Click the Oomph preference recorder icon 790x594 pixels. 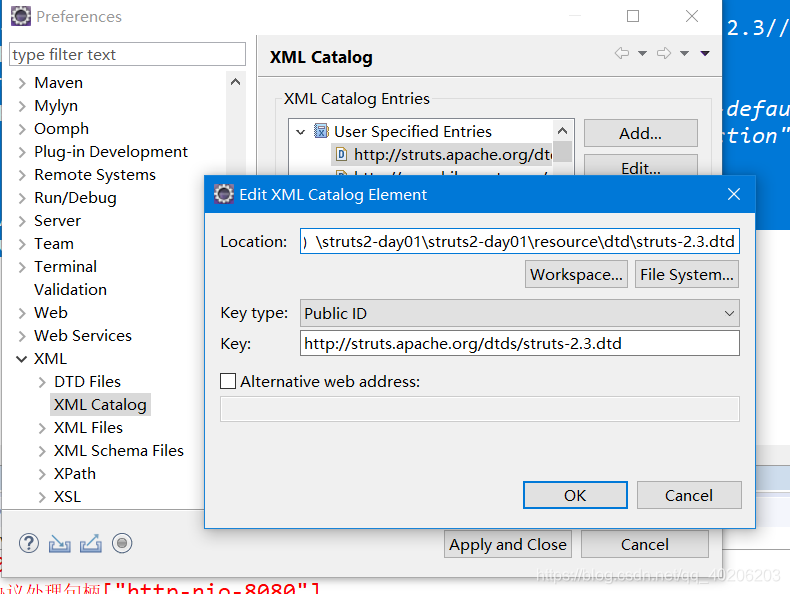[122, 543]
